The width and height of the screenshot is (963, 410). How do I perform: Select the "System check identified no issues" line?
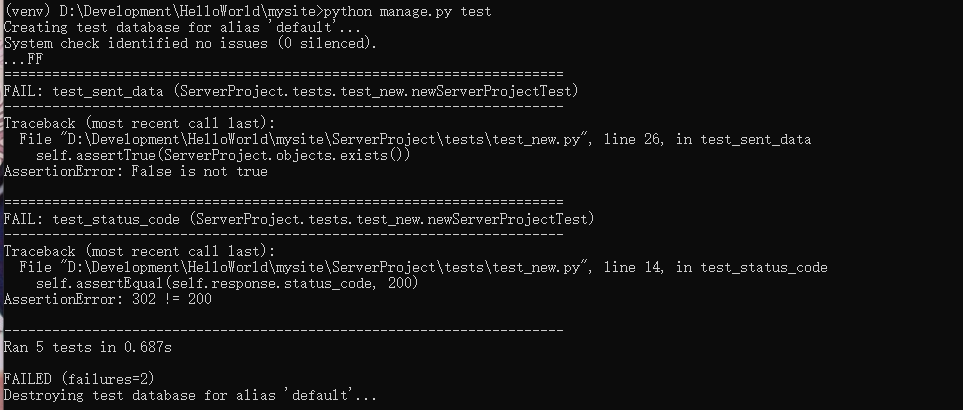point(190,43)
